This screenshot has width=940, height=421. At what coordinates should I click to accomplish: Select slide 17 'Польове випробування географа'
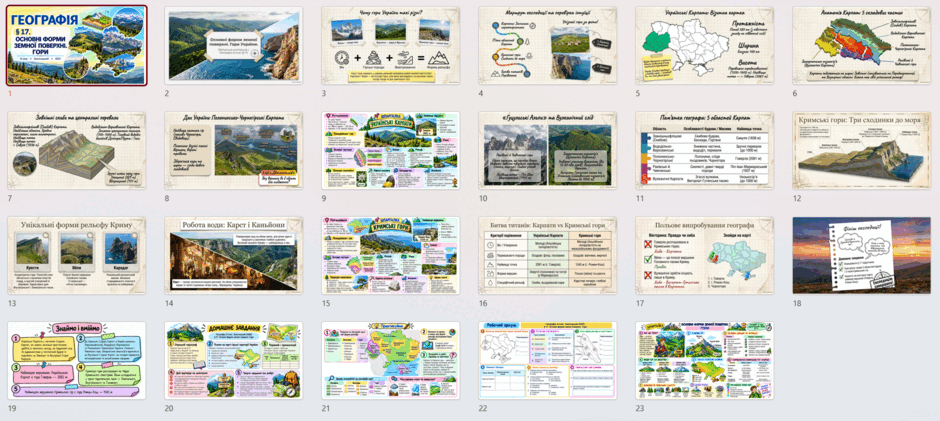click(x=705, y=255)
